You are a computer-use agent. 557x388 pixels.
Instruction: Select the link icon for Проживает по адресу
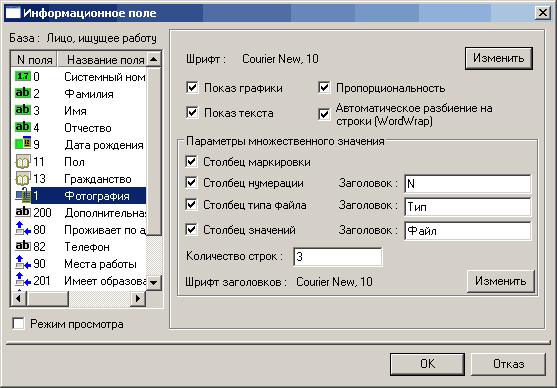pos(23,229)
